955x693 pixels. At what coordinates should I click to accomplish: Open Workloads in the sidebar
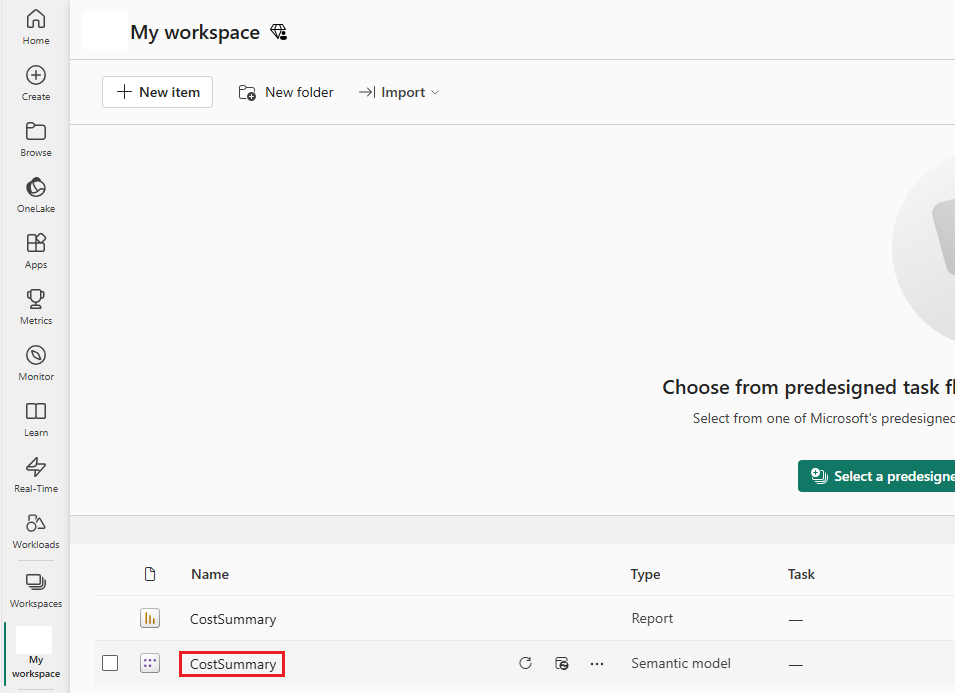(x=36, y=532)
